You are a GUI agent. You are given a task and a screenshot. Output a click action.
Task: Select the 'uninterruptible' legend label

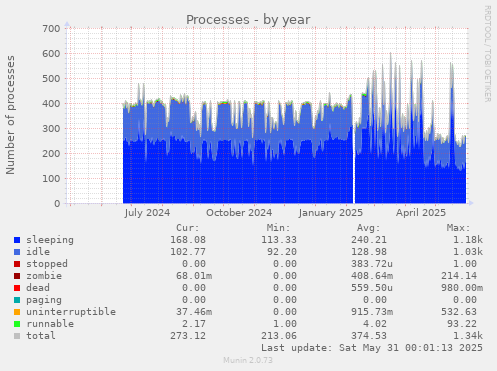tap(71, 312)
